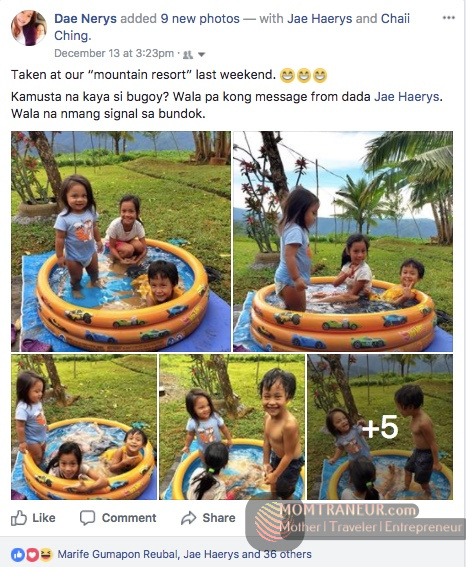Open the photo of shirtless boy smiling
Viewport: 466px width, 567px height.
point(232,427)
